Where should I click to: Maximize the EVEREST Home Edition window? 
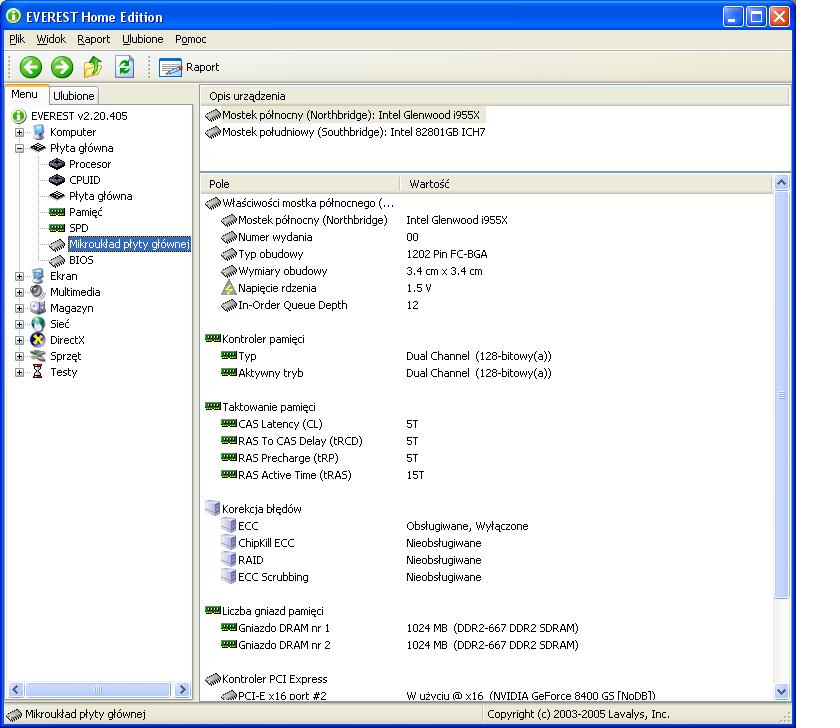click(x=756, y=17)
